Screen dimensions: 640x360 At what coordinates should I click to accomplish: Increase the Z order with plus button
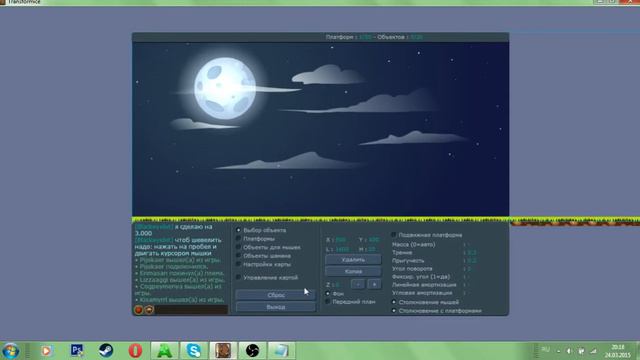click(374, 284)
